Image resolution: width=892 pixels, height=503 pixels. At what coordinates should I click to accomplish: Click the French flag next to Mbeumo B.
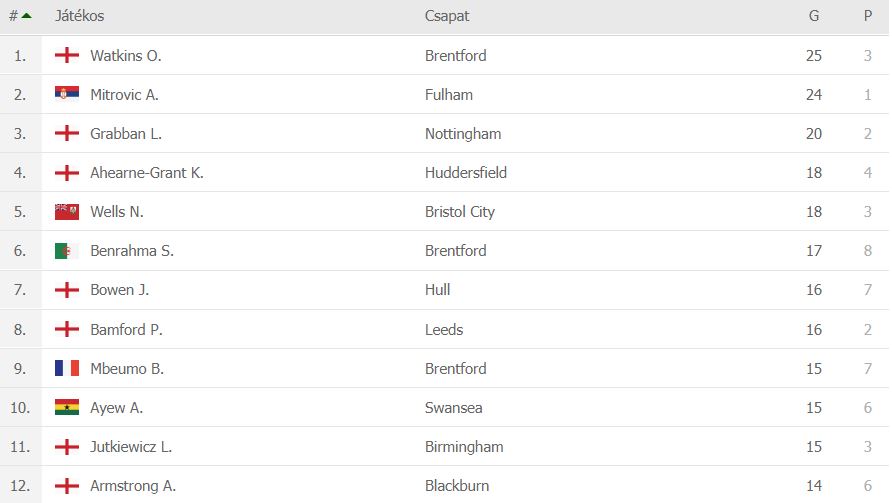(x=67, y=368)
